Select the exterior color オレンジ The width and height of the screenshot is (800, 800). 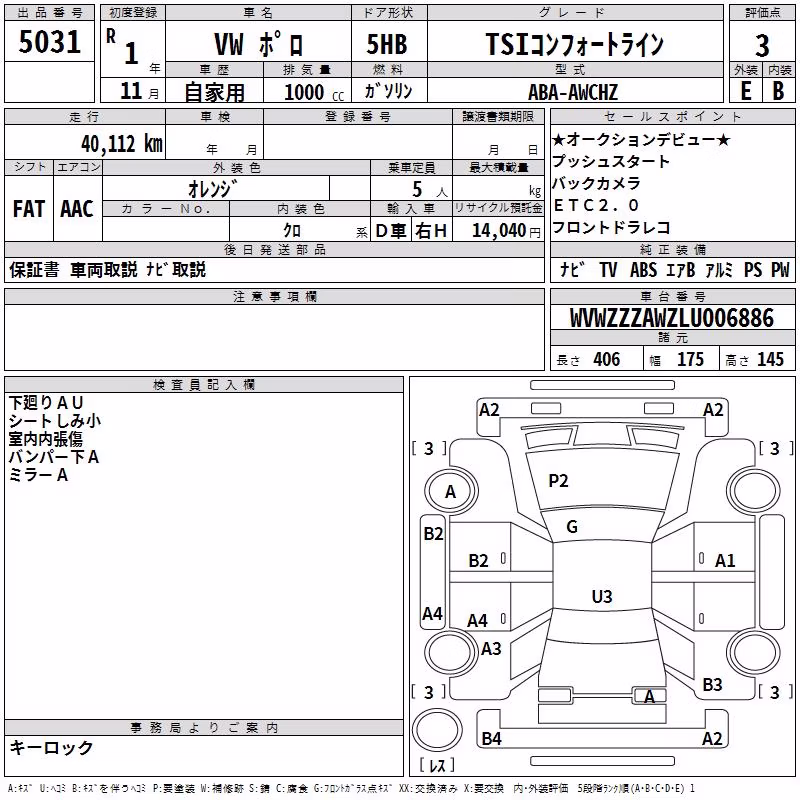click(x=213, y=189)
